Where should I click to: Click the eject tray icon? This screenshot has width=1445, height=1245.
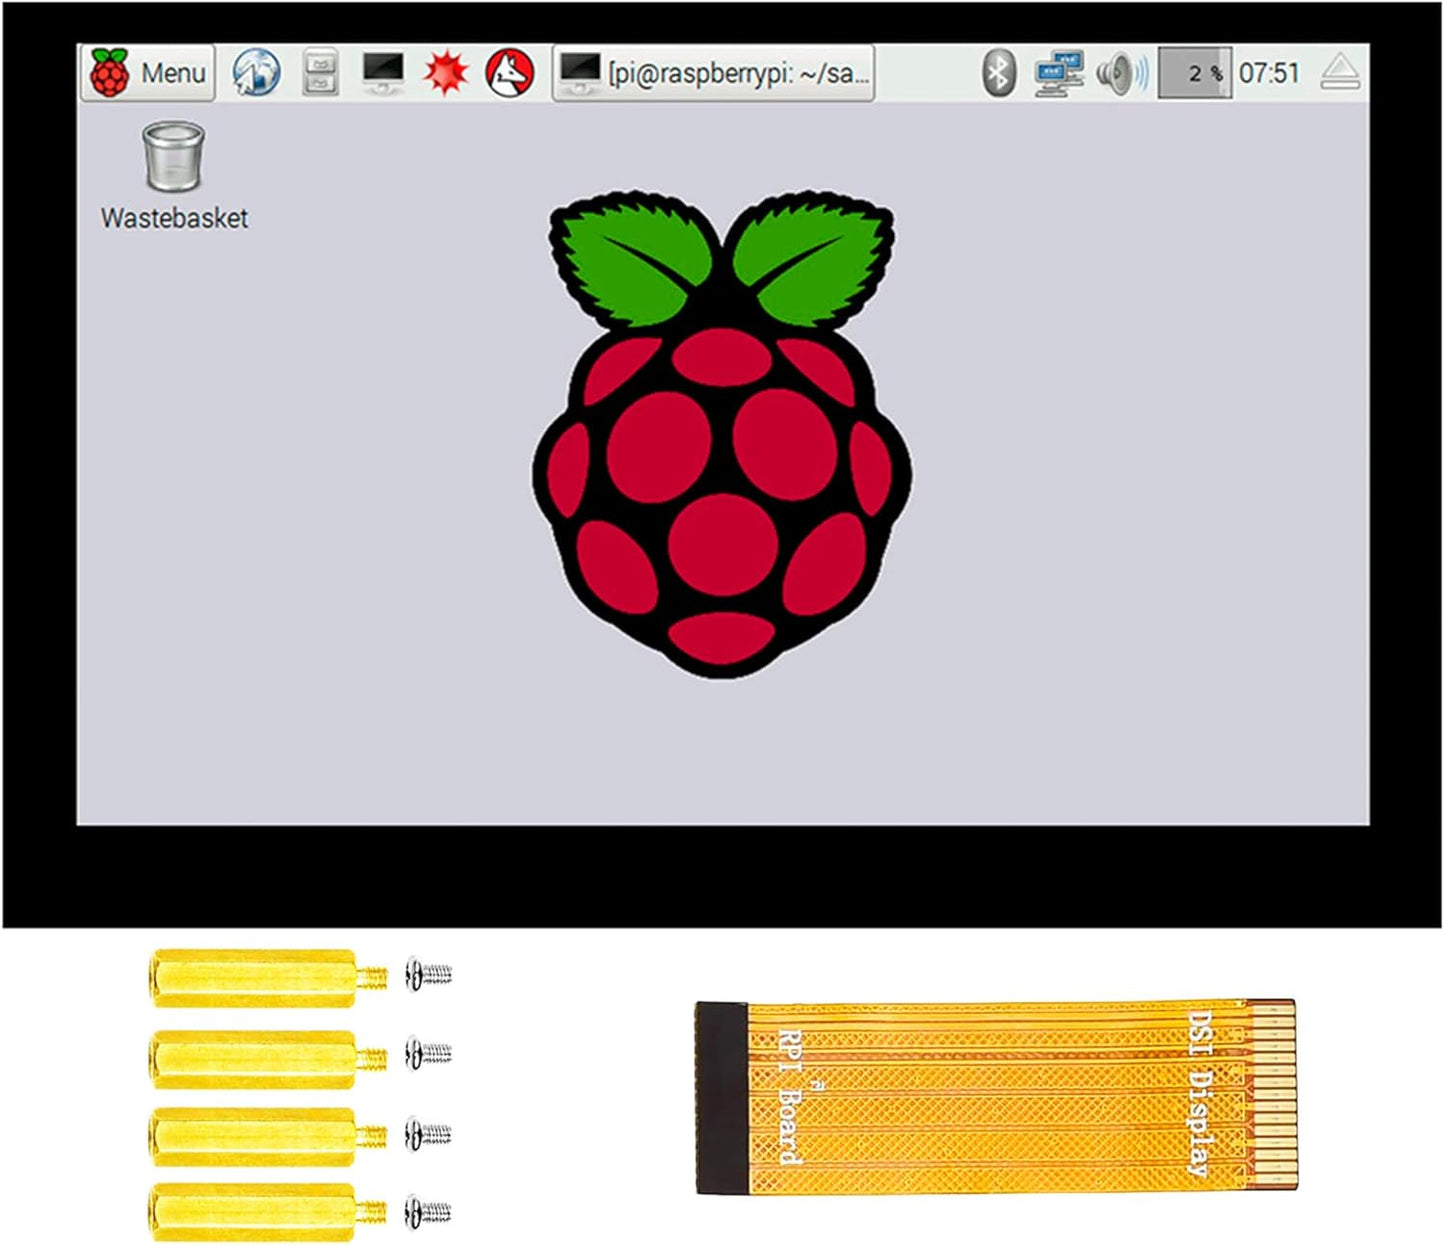click(1340, 73)
